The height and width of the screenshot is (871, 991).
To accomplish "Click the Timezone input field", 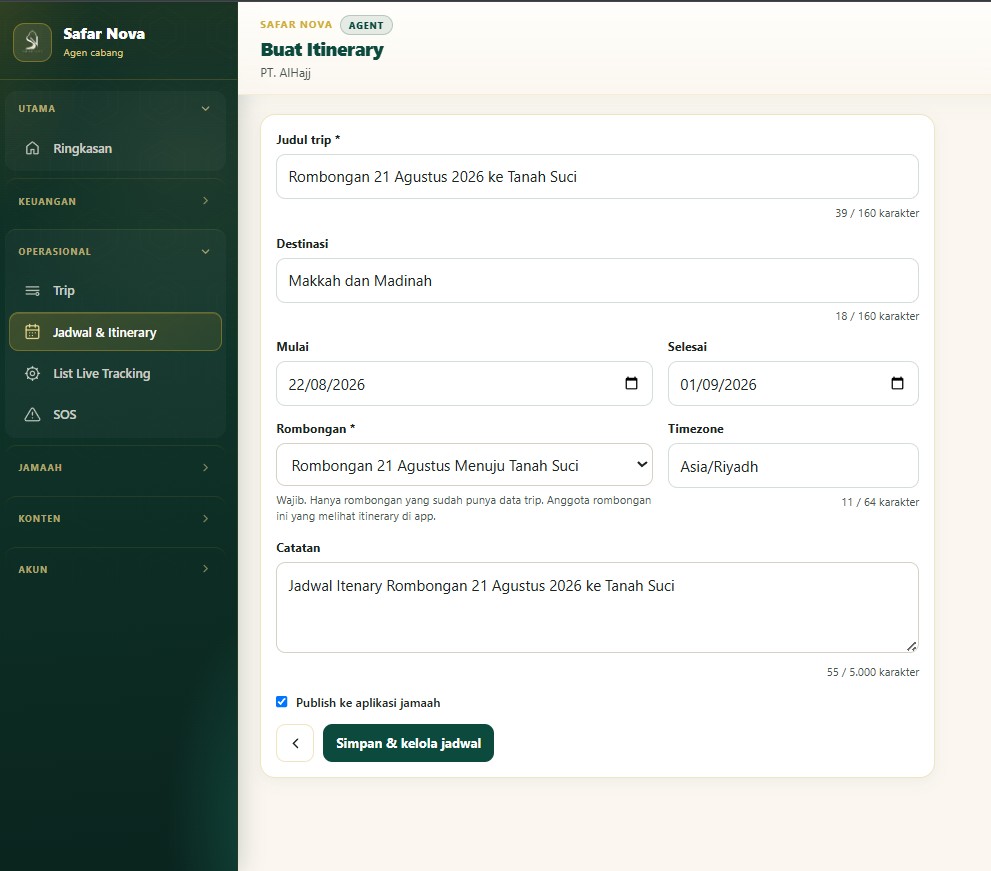I will pos(793,466).
